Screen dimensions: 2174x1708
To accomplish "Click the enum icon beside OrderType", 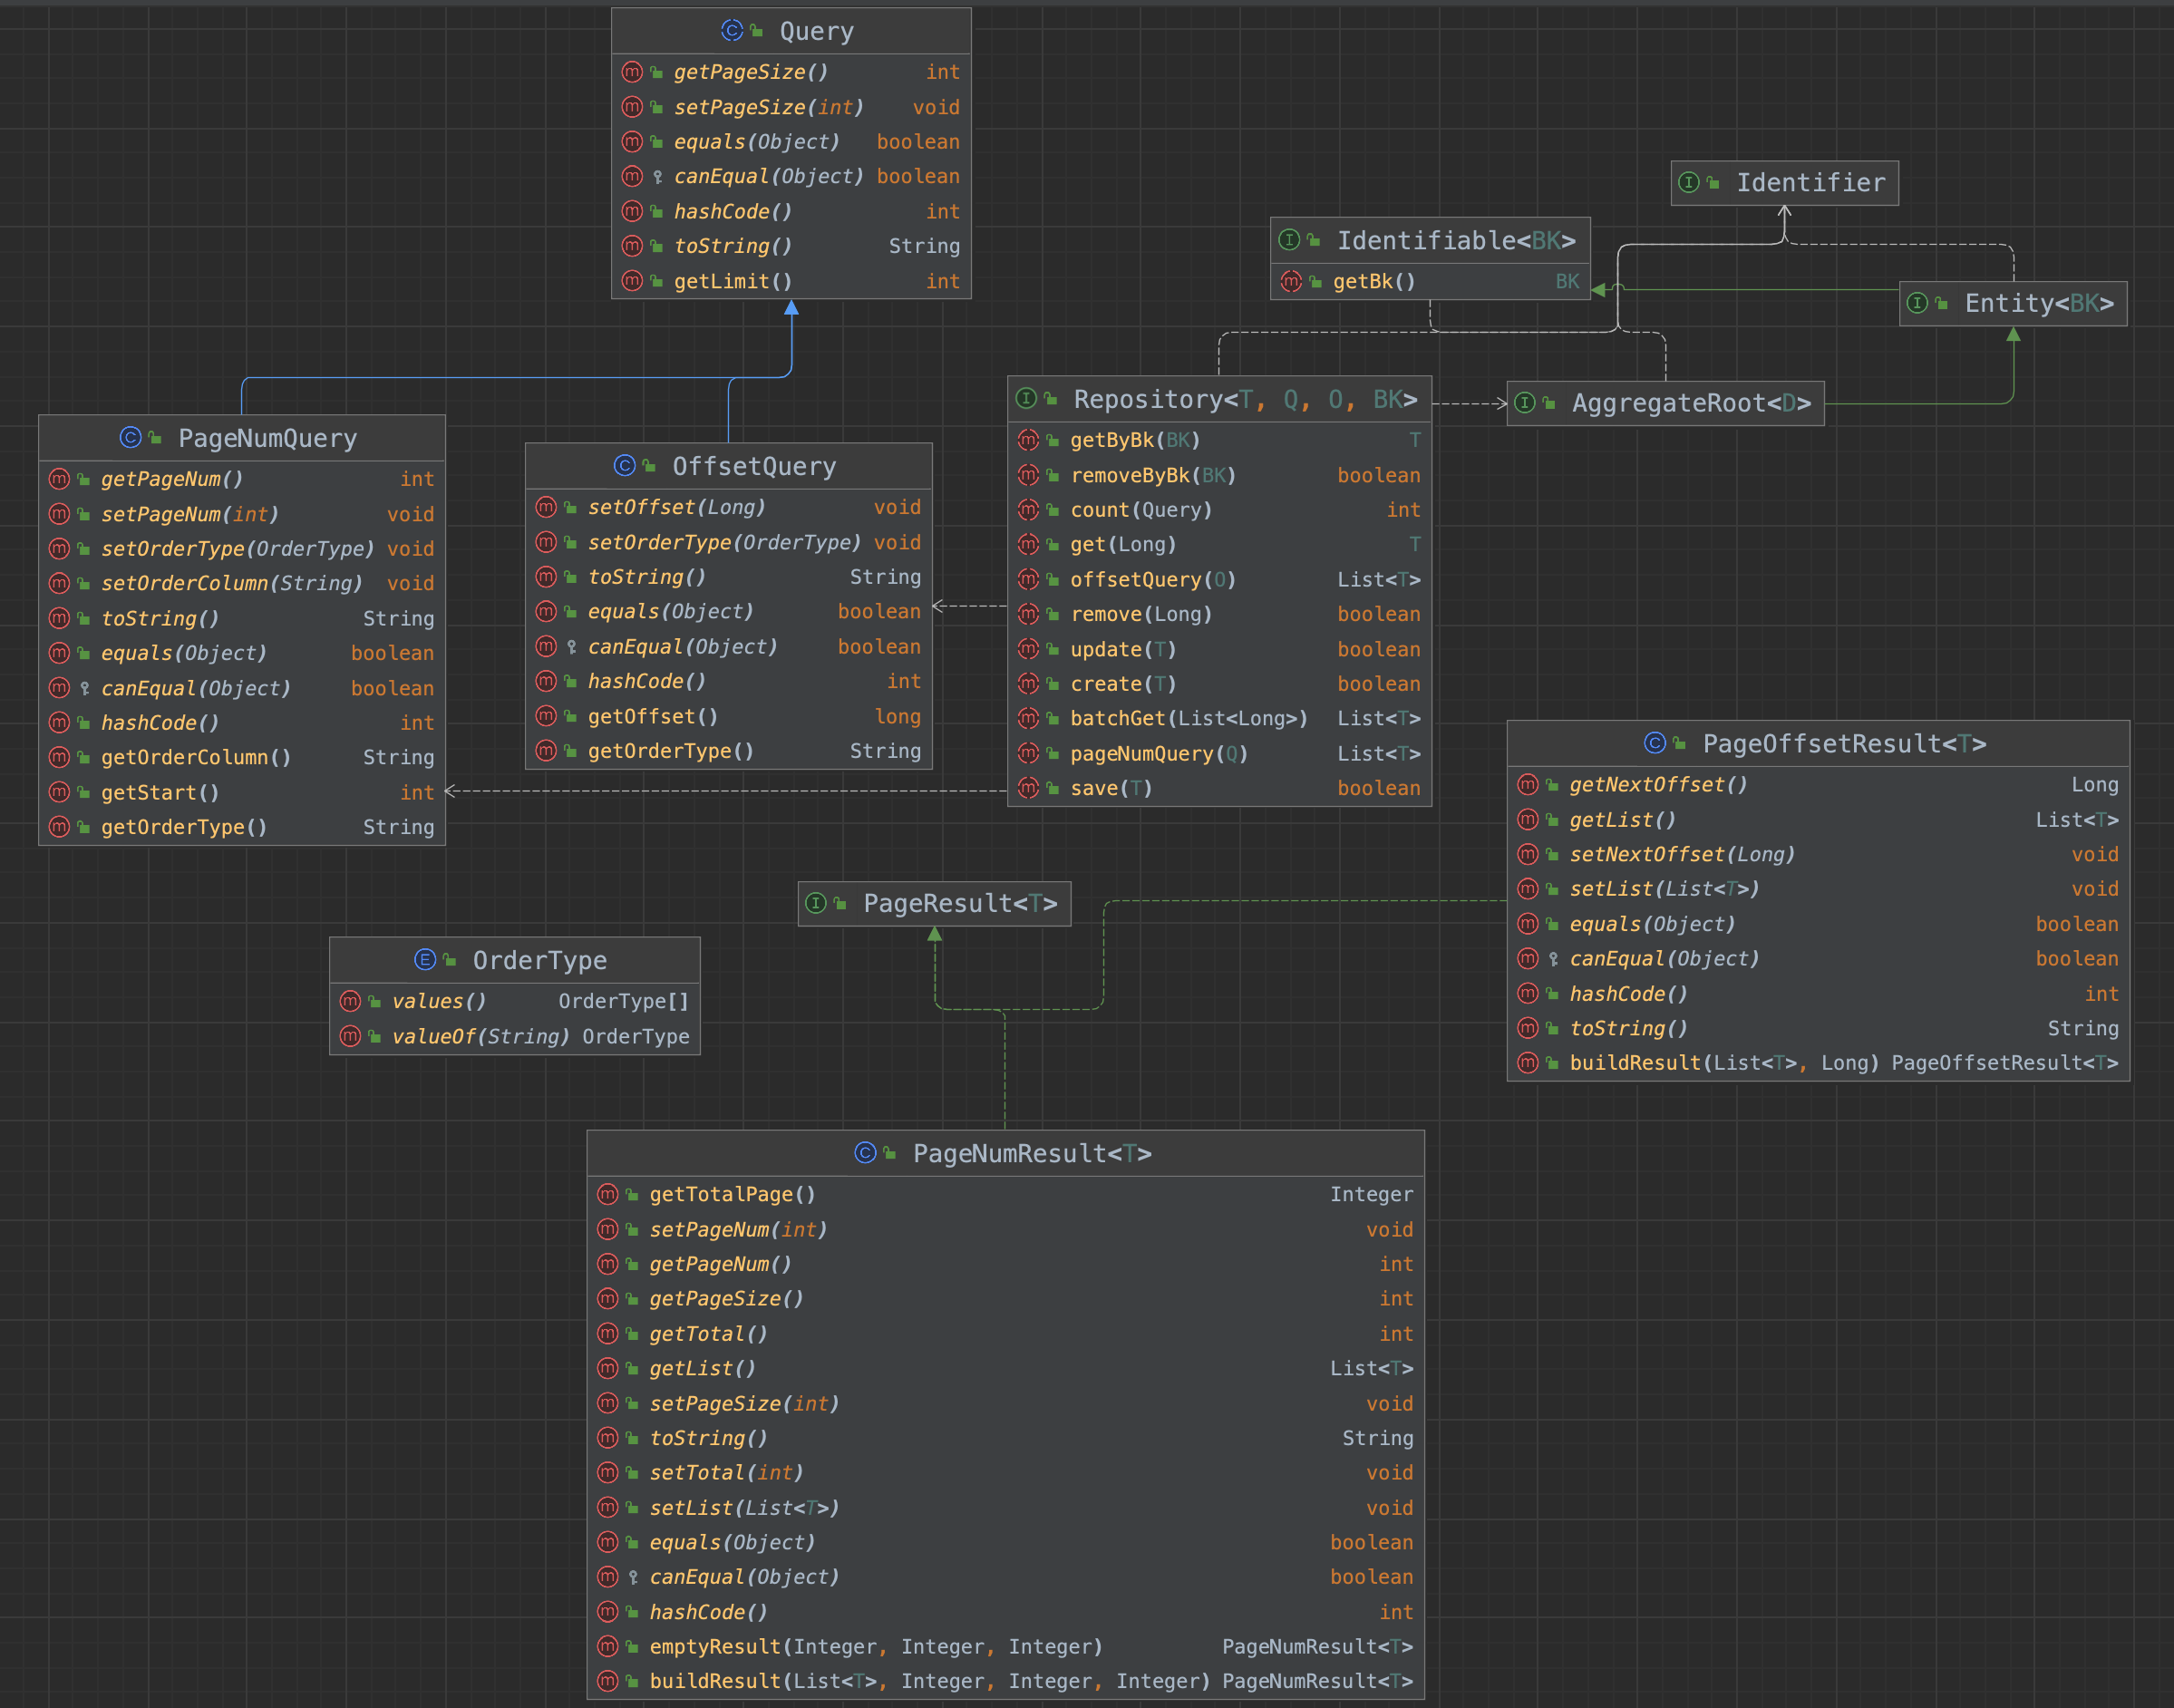I will click(x=424, y=960).
